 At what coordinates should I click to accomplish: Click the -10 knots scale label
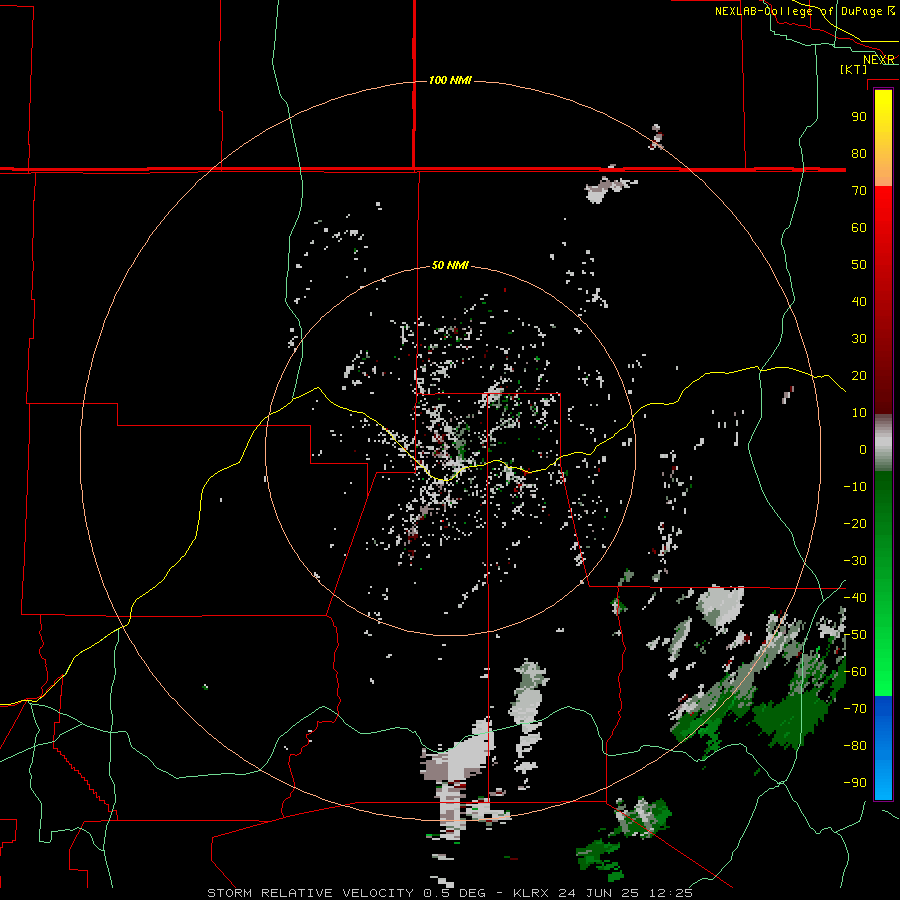(x=855, y=487)
